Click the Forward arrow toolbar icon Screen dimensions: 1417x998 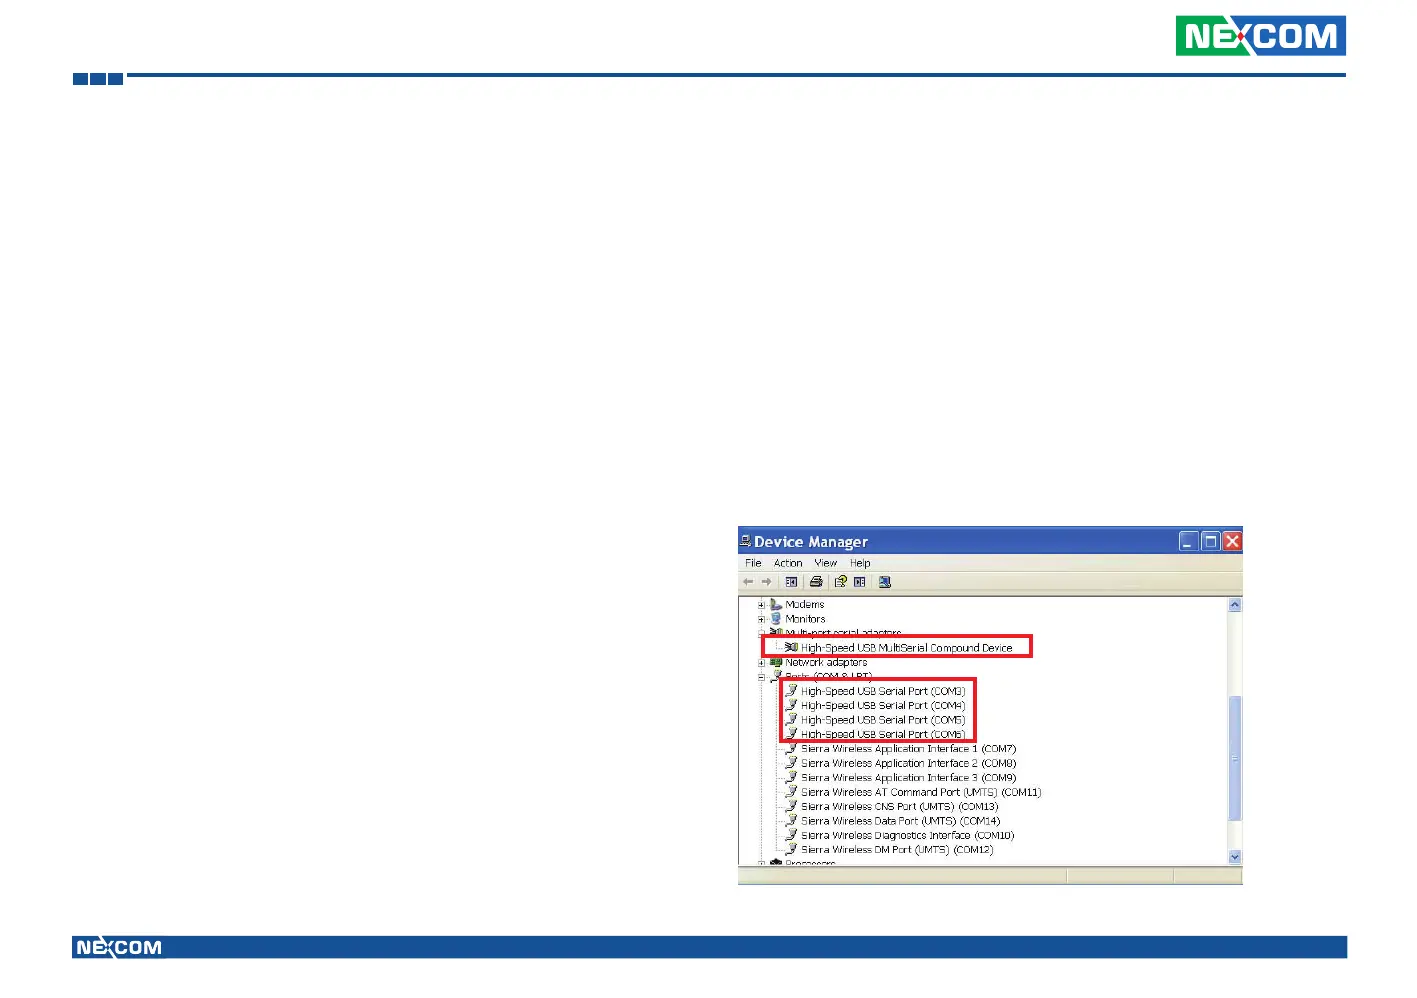pyautogui.click(x=766, y=582)
